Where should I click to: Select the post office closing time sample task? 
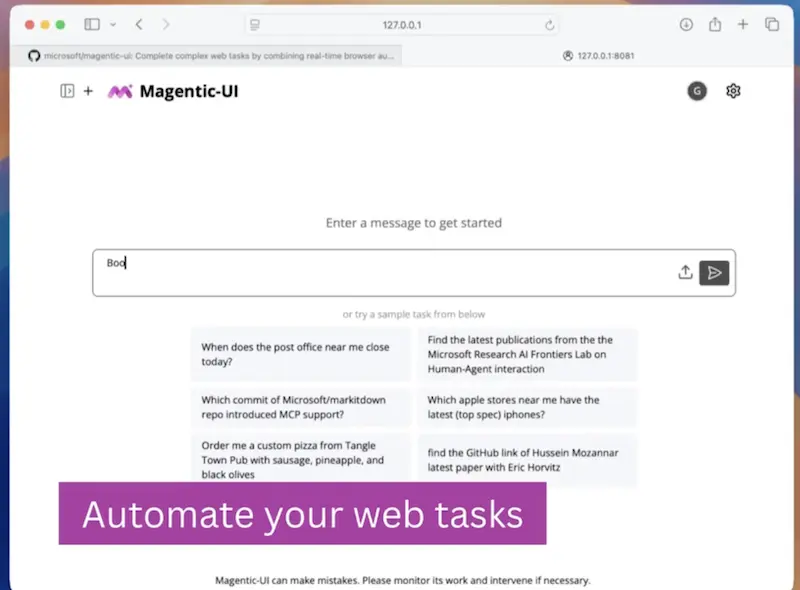click(301, 354)
